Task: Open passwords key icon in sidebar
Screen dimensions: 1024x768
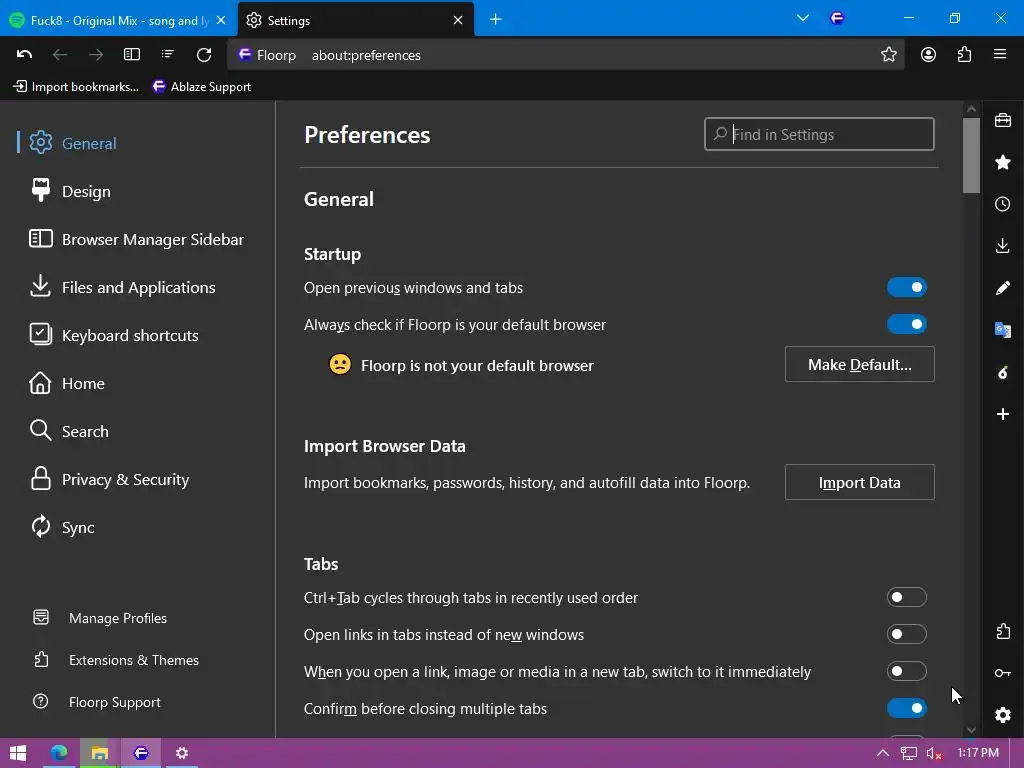Action: tap(1002, 673)
